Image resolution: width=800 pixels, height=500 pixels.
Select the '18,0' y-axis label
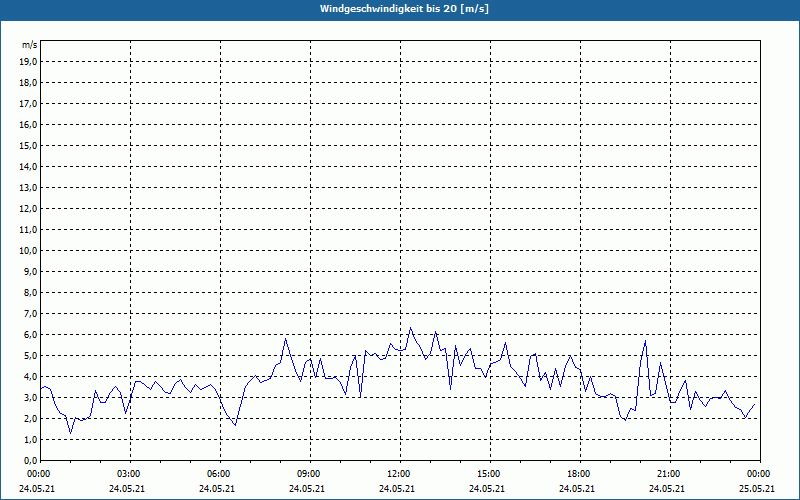pos(29,83)
